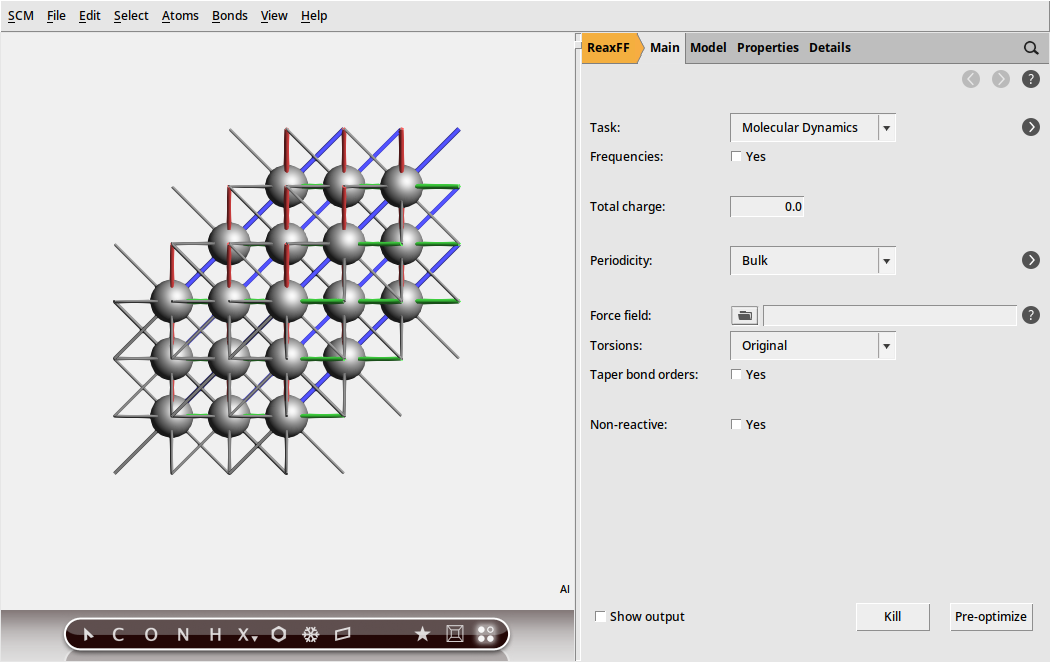This screenshot has width=1050, height=662.
Task: Click the Total charge input field
Action: (x=767, y=207)
